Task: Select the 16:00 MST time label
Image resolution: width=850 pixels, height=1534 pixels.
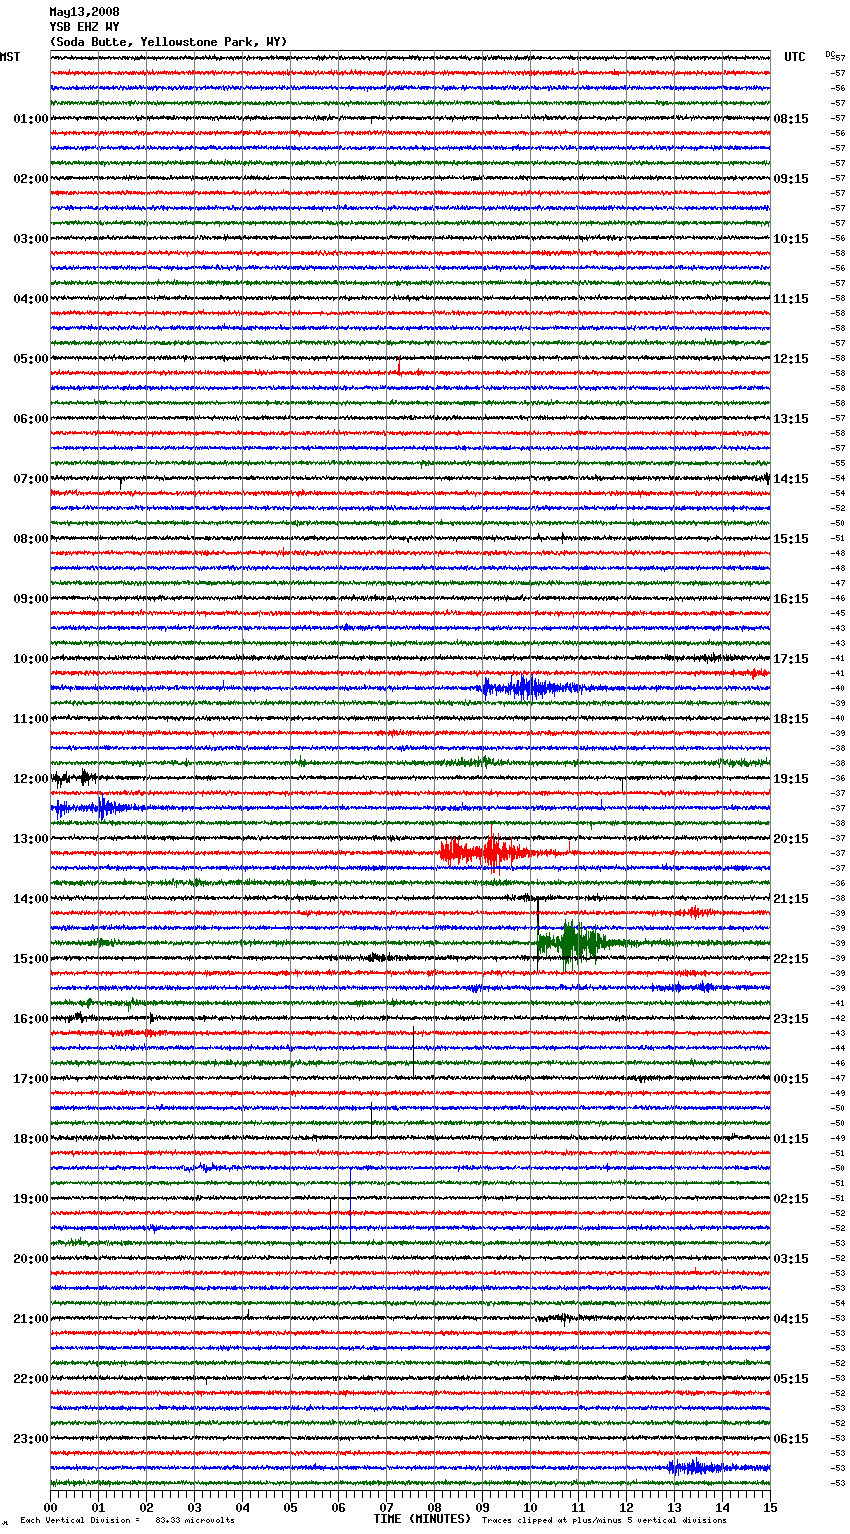Action: (30, 1019)
